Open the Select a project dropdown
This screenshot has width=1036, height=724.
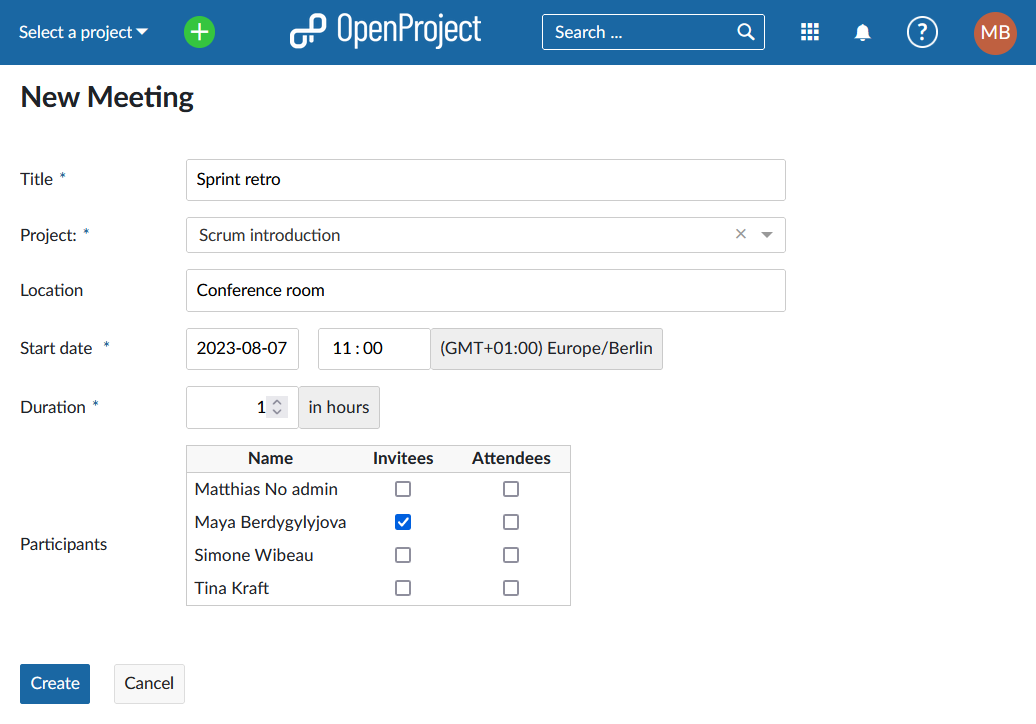pos(83,32)
